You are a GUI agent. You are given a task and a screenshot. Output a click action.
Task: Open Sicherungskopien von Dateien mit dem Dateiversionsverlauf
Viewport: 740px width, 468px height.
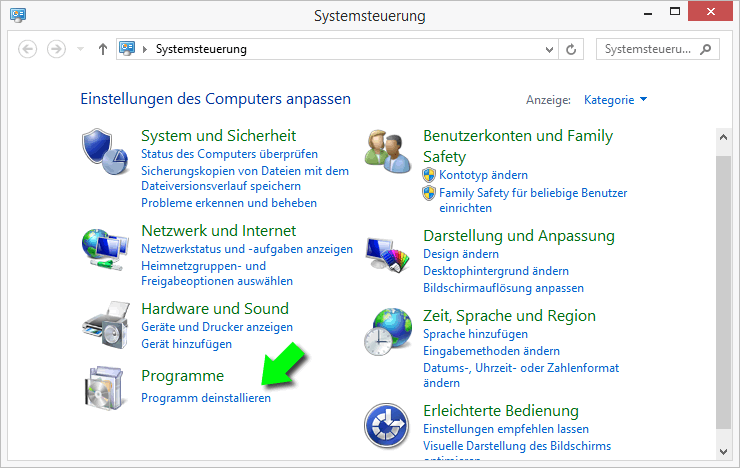tap(245, 178)
